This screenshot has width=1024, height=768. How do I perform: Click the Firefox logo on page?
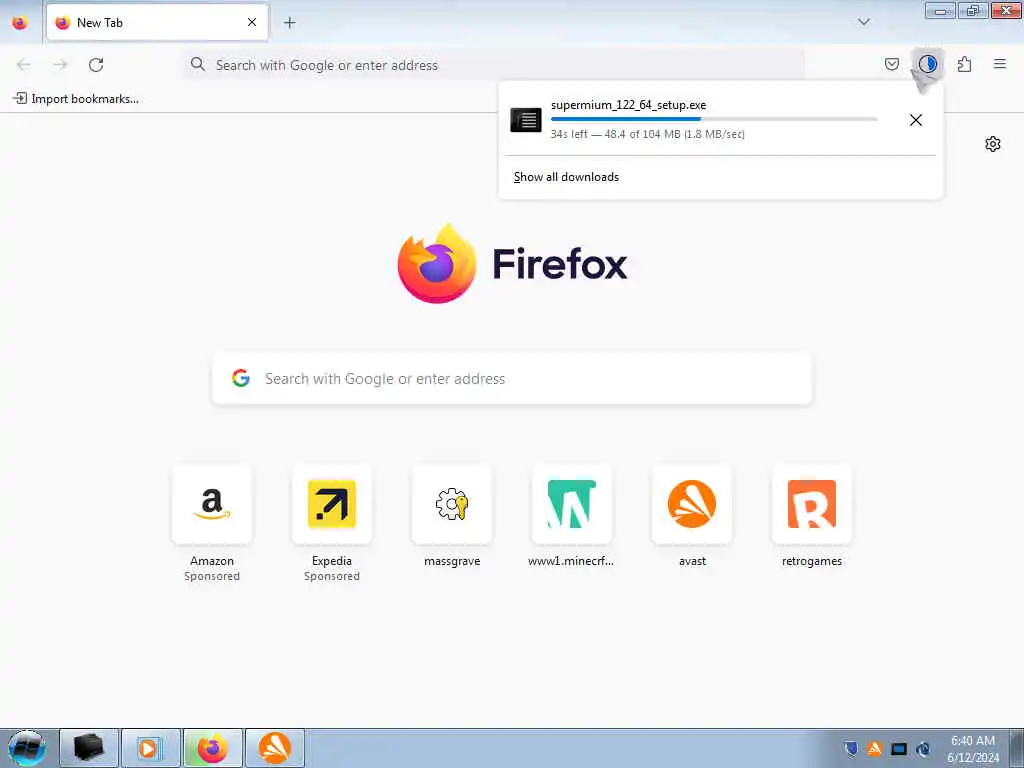coord(437,263)
